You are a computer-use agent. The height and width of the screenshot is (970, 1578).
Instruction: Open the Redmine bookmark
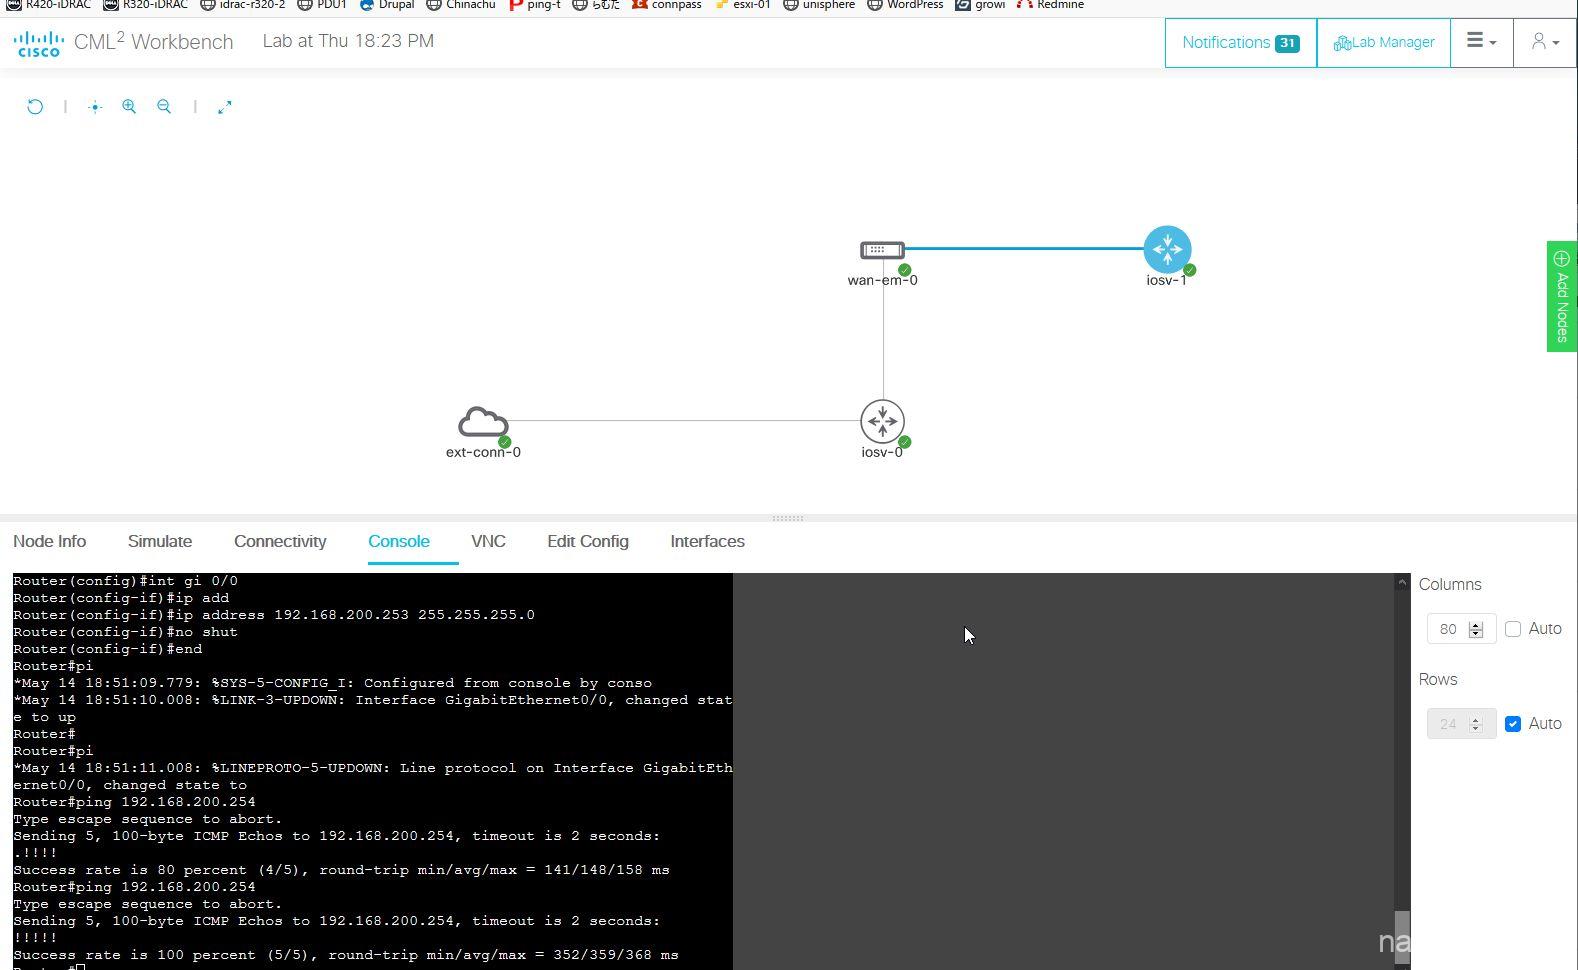click(1050, 5)
